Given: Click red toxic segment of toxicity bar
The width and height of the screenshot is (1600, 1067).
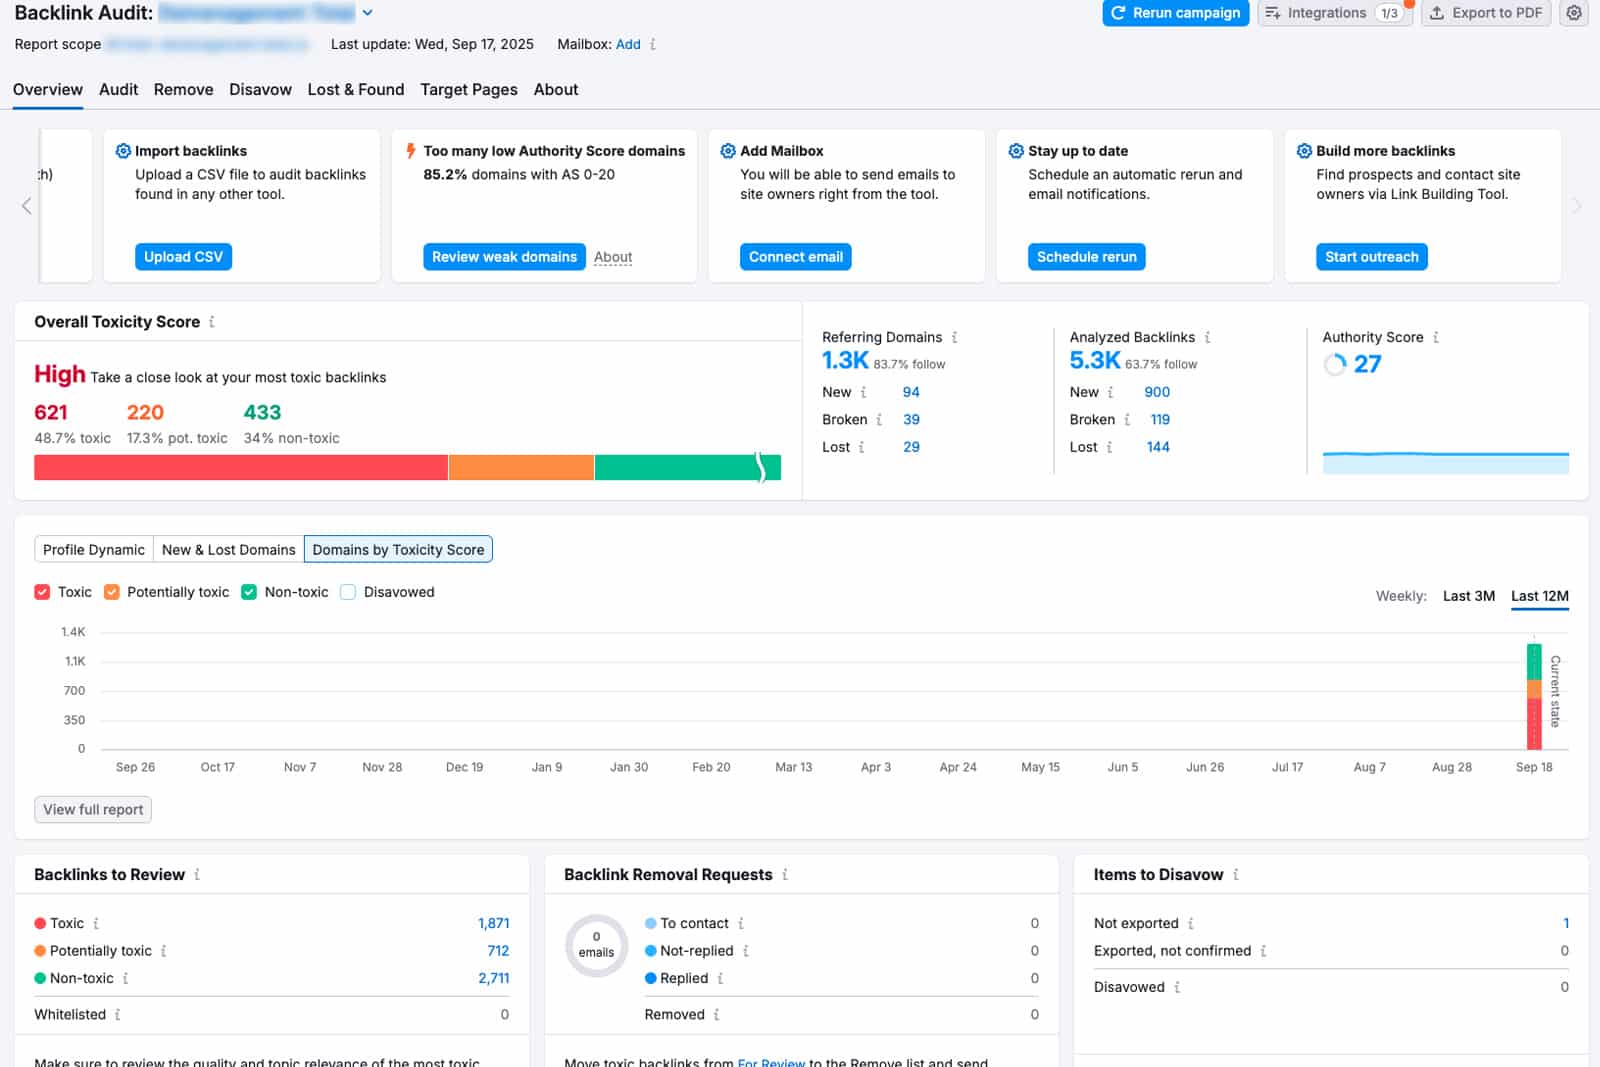Looking at the screenshot, I should coord(240,468).
